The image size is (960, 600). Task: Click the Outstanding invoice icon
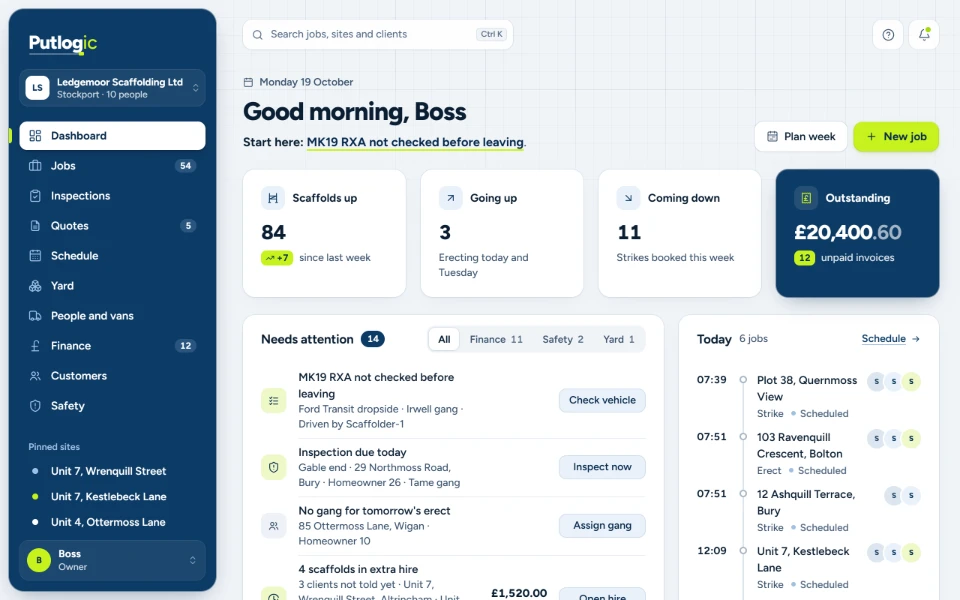point(806,198)
